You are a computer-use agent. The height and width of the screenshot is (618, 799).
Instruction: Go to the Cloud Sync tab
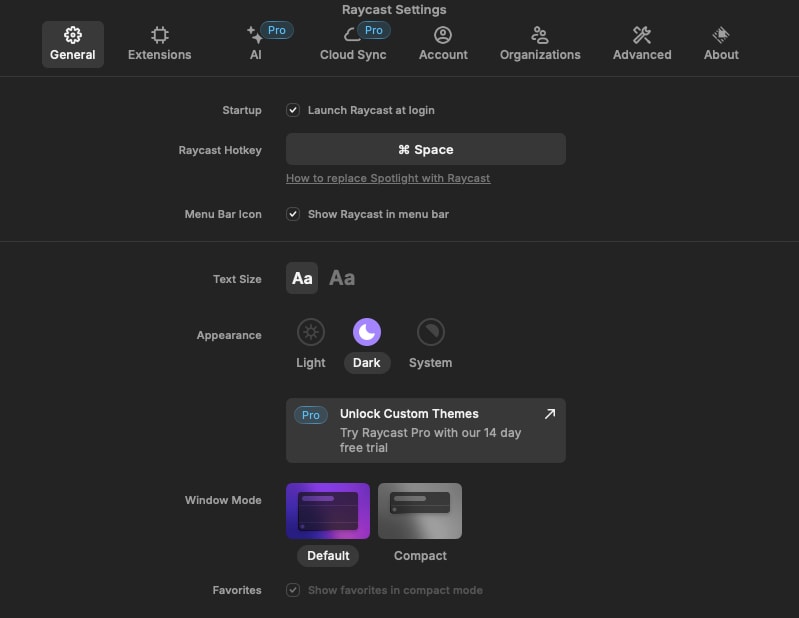click(353, 44)
